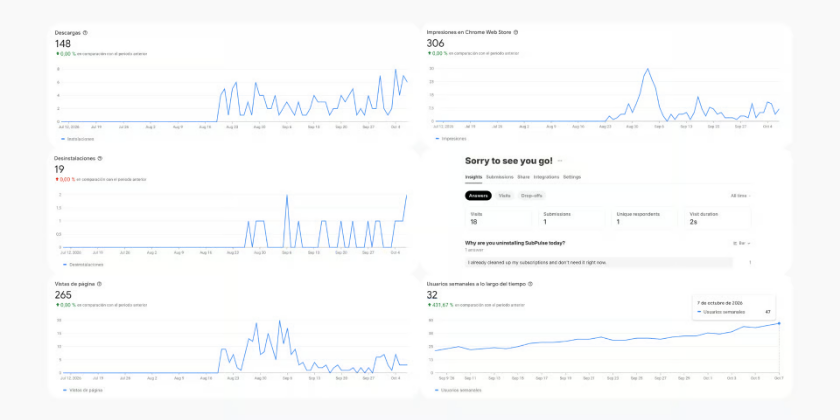Image resolution: width=840 pixels, height=420 pixels.
Task: Open the more options menu beside Sorry to see you go!
Action: click(560, 161)
